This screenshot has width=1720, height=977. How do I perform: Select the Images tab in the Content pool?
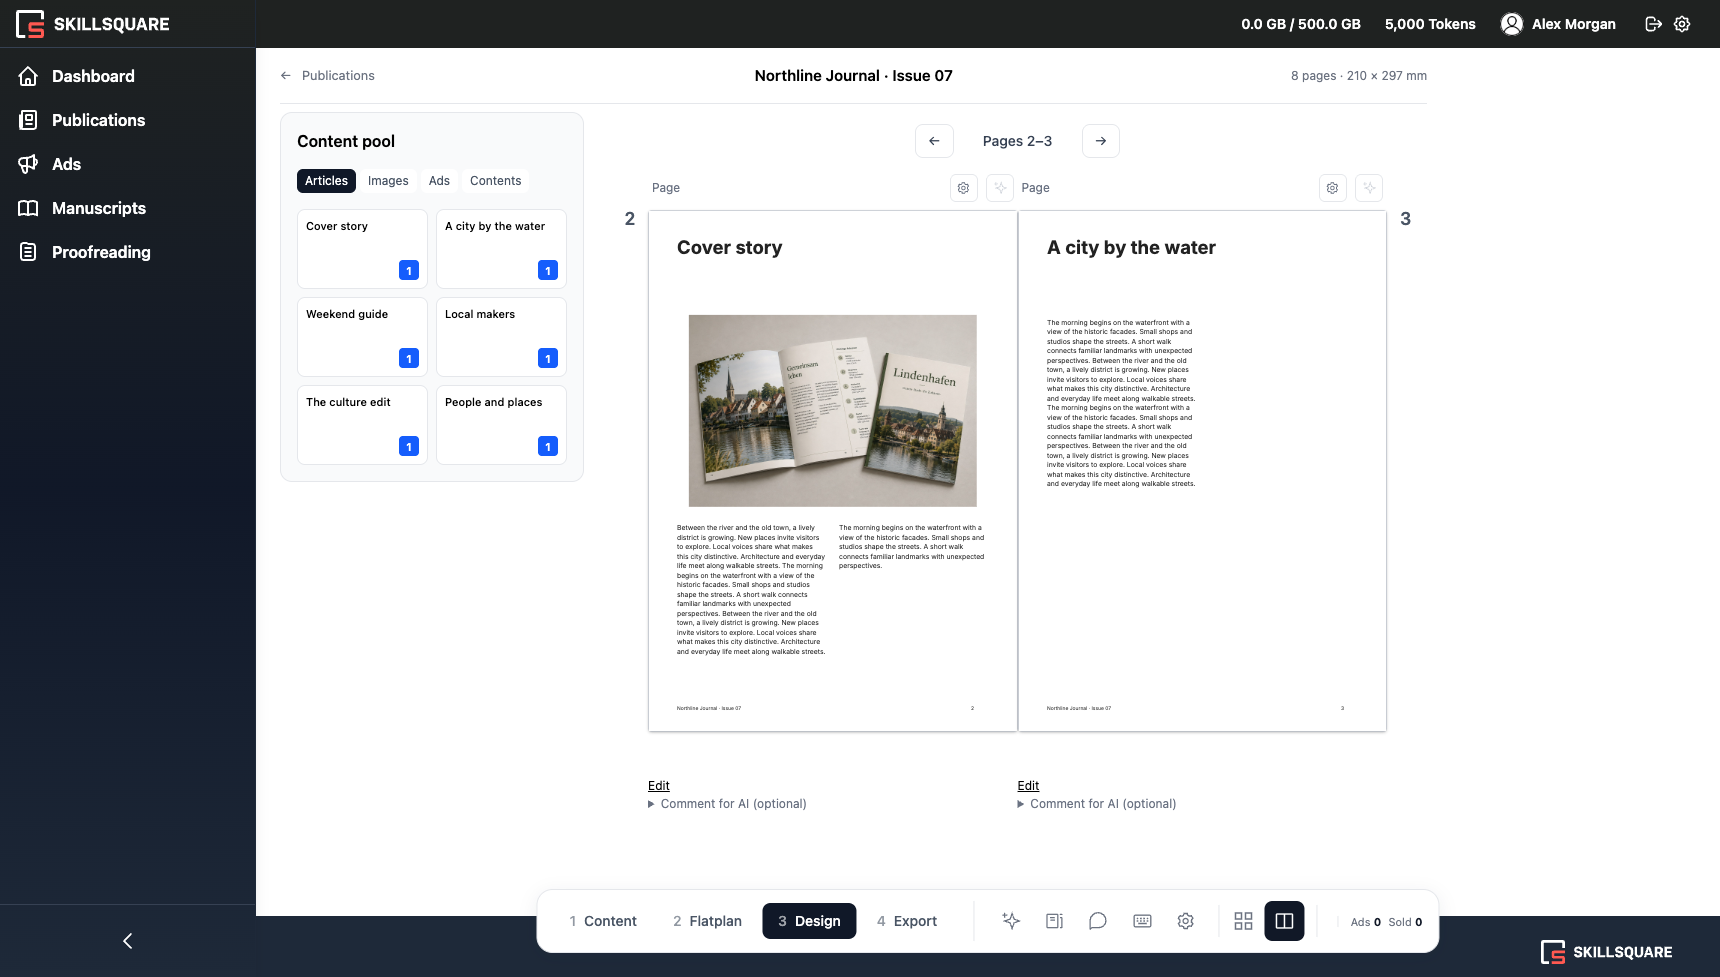coord(388,181)
